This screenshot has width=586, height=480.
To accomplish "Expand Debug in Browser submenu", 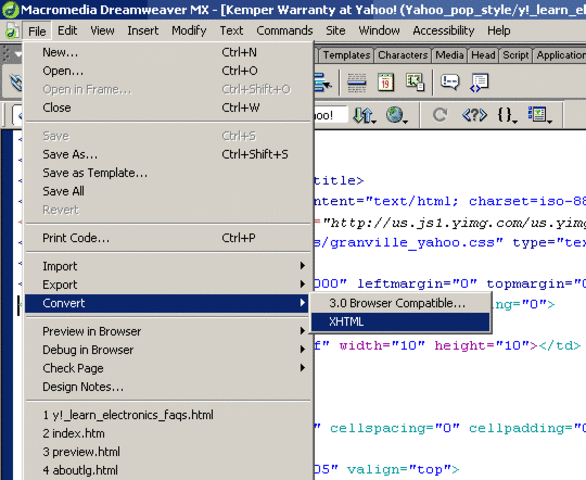I will (168, 350).
